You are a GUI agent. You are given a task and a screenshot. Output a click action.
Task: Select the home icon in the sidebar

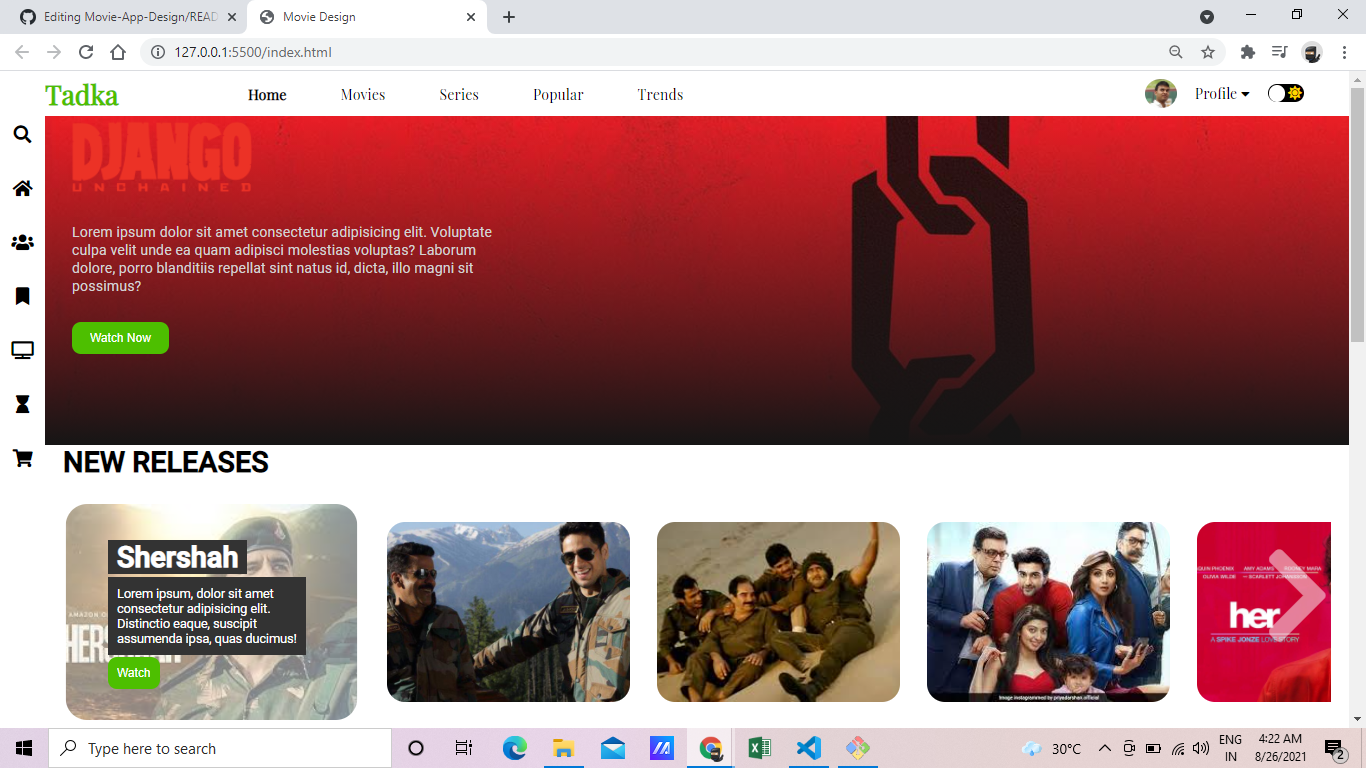pyautogui.click(x=22, y=188)
